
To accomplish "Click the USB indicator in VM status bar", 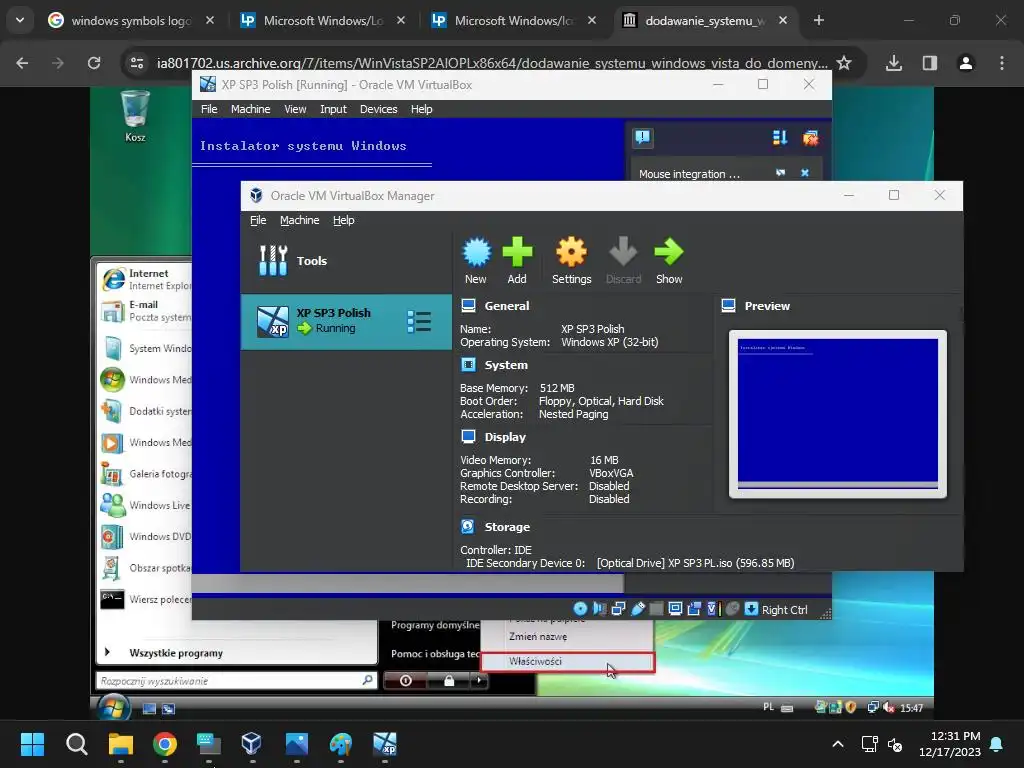I will pos(638,609).
